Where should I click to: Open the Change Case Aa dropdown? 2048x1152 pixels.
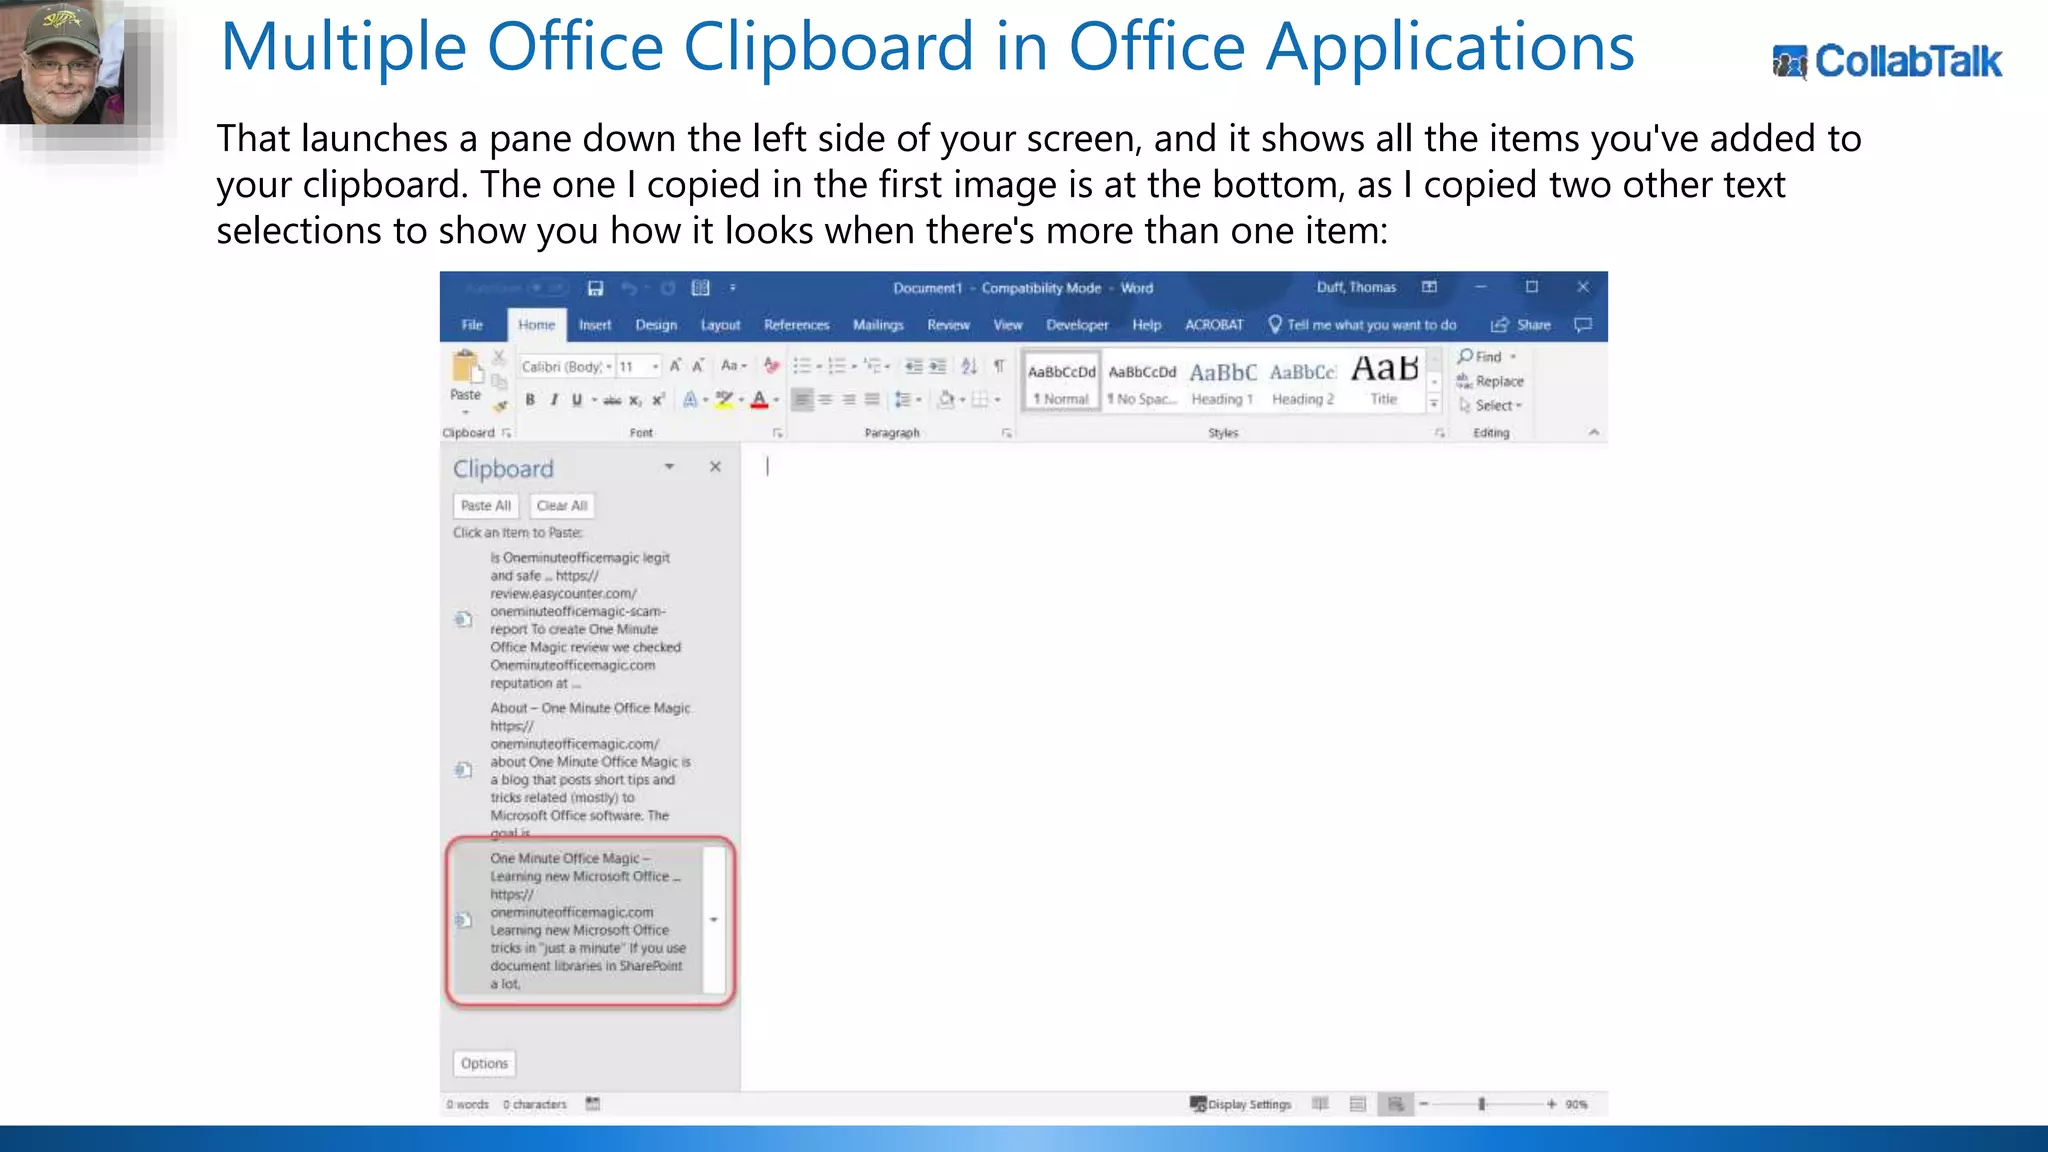point(734,366)
